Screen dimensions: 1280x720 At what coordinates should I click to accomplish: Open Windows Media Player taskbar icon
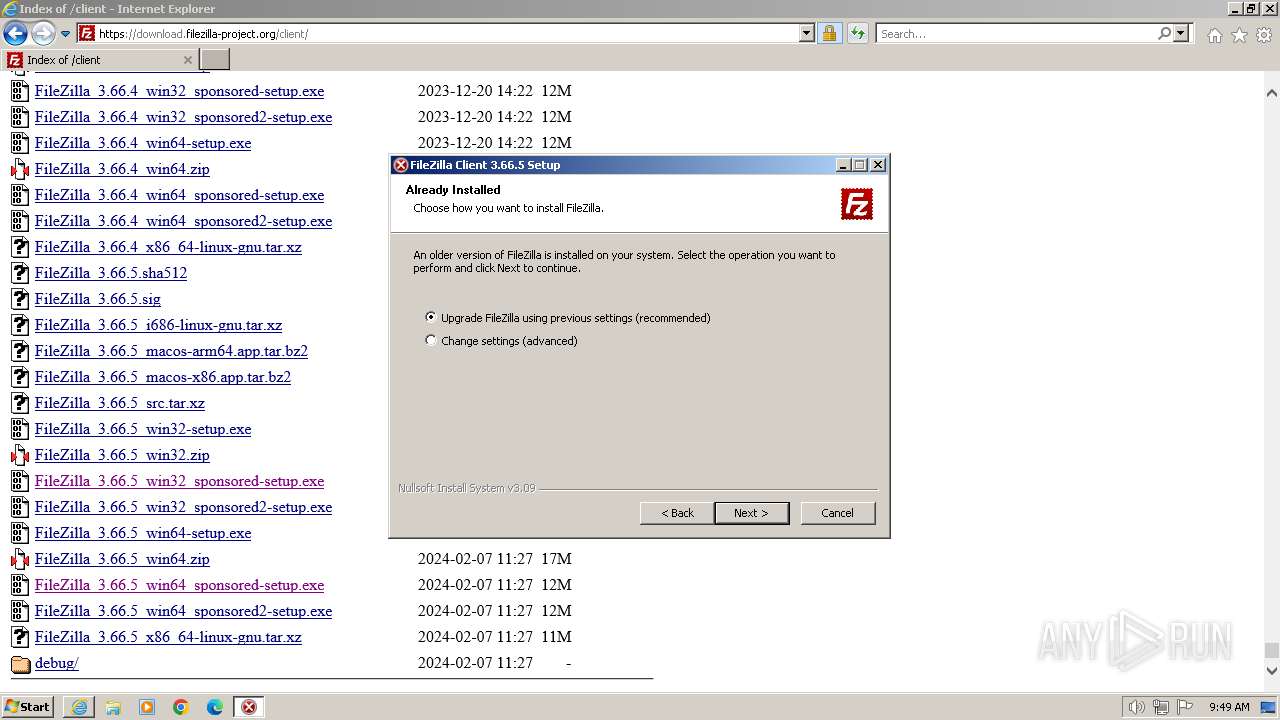point(147,707)
